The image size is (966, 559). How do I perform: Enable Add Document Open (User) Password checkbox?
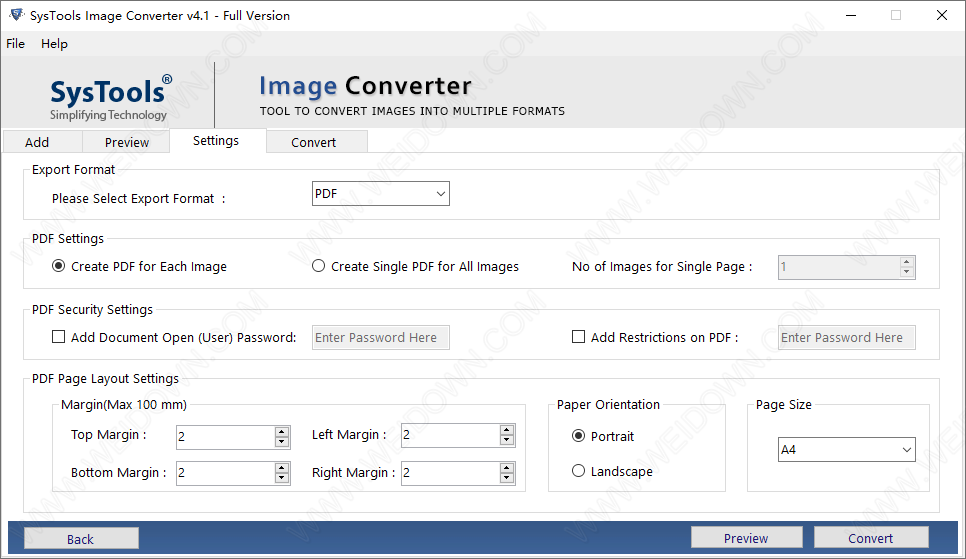(59, 337)
